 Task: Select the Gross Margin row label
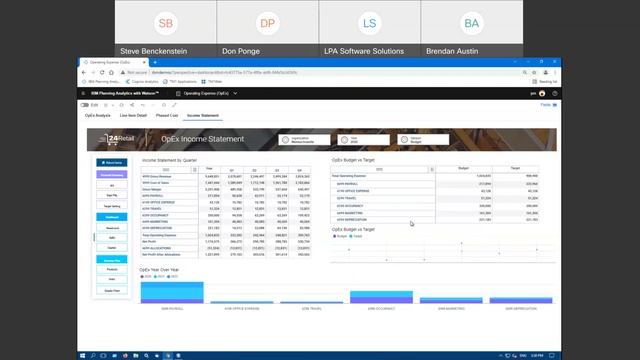tap(151, 189)
